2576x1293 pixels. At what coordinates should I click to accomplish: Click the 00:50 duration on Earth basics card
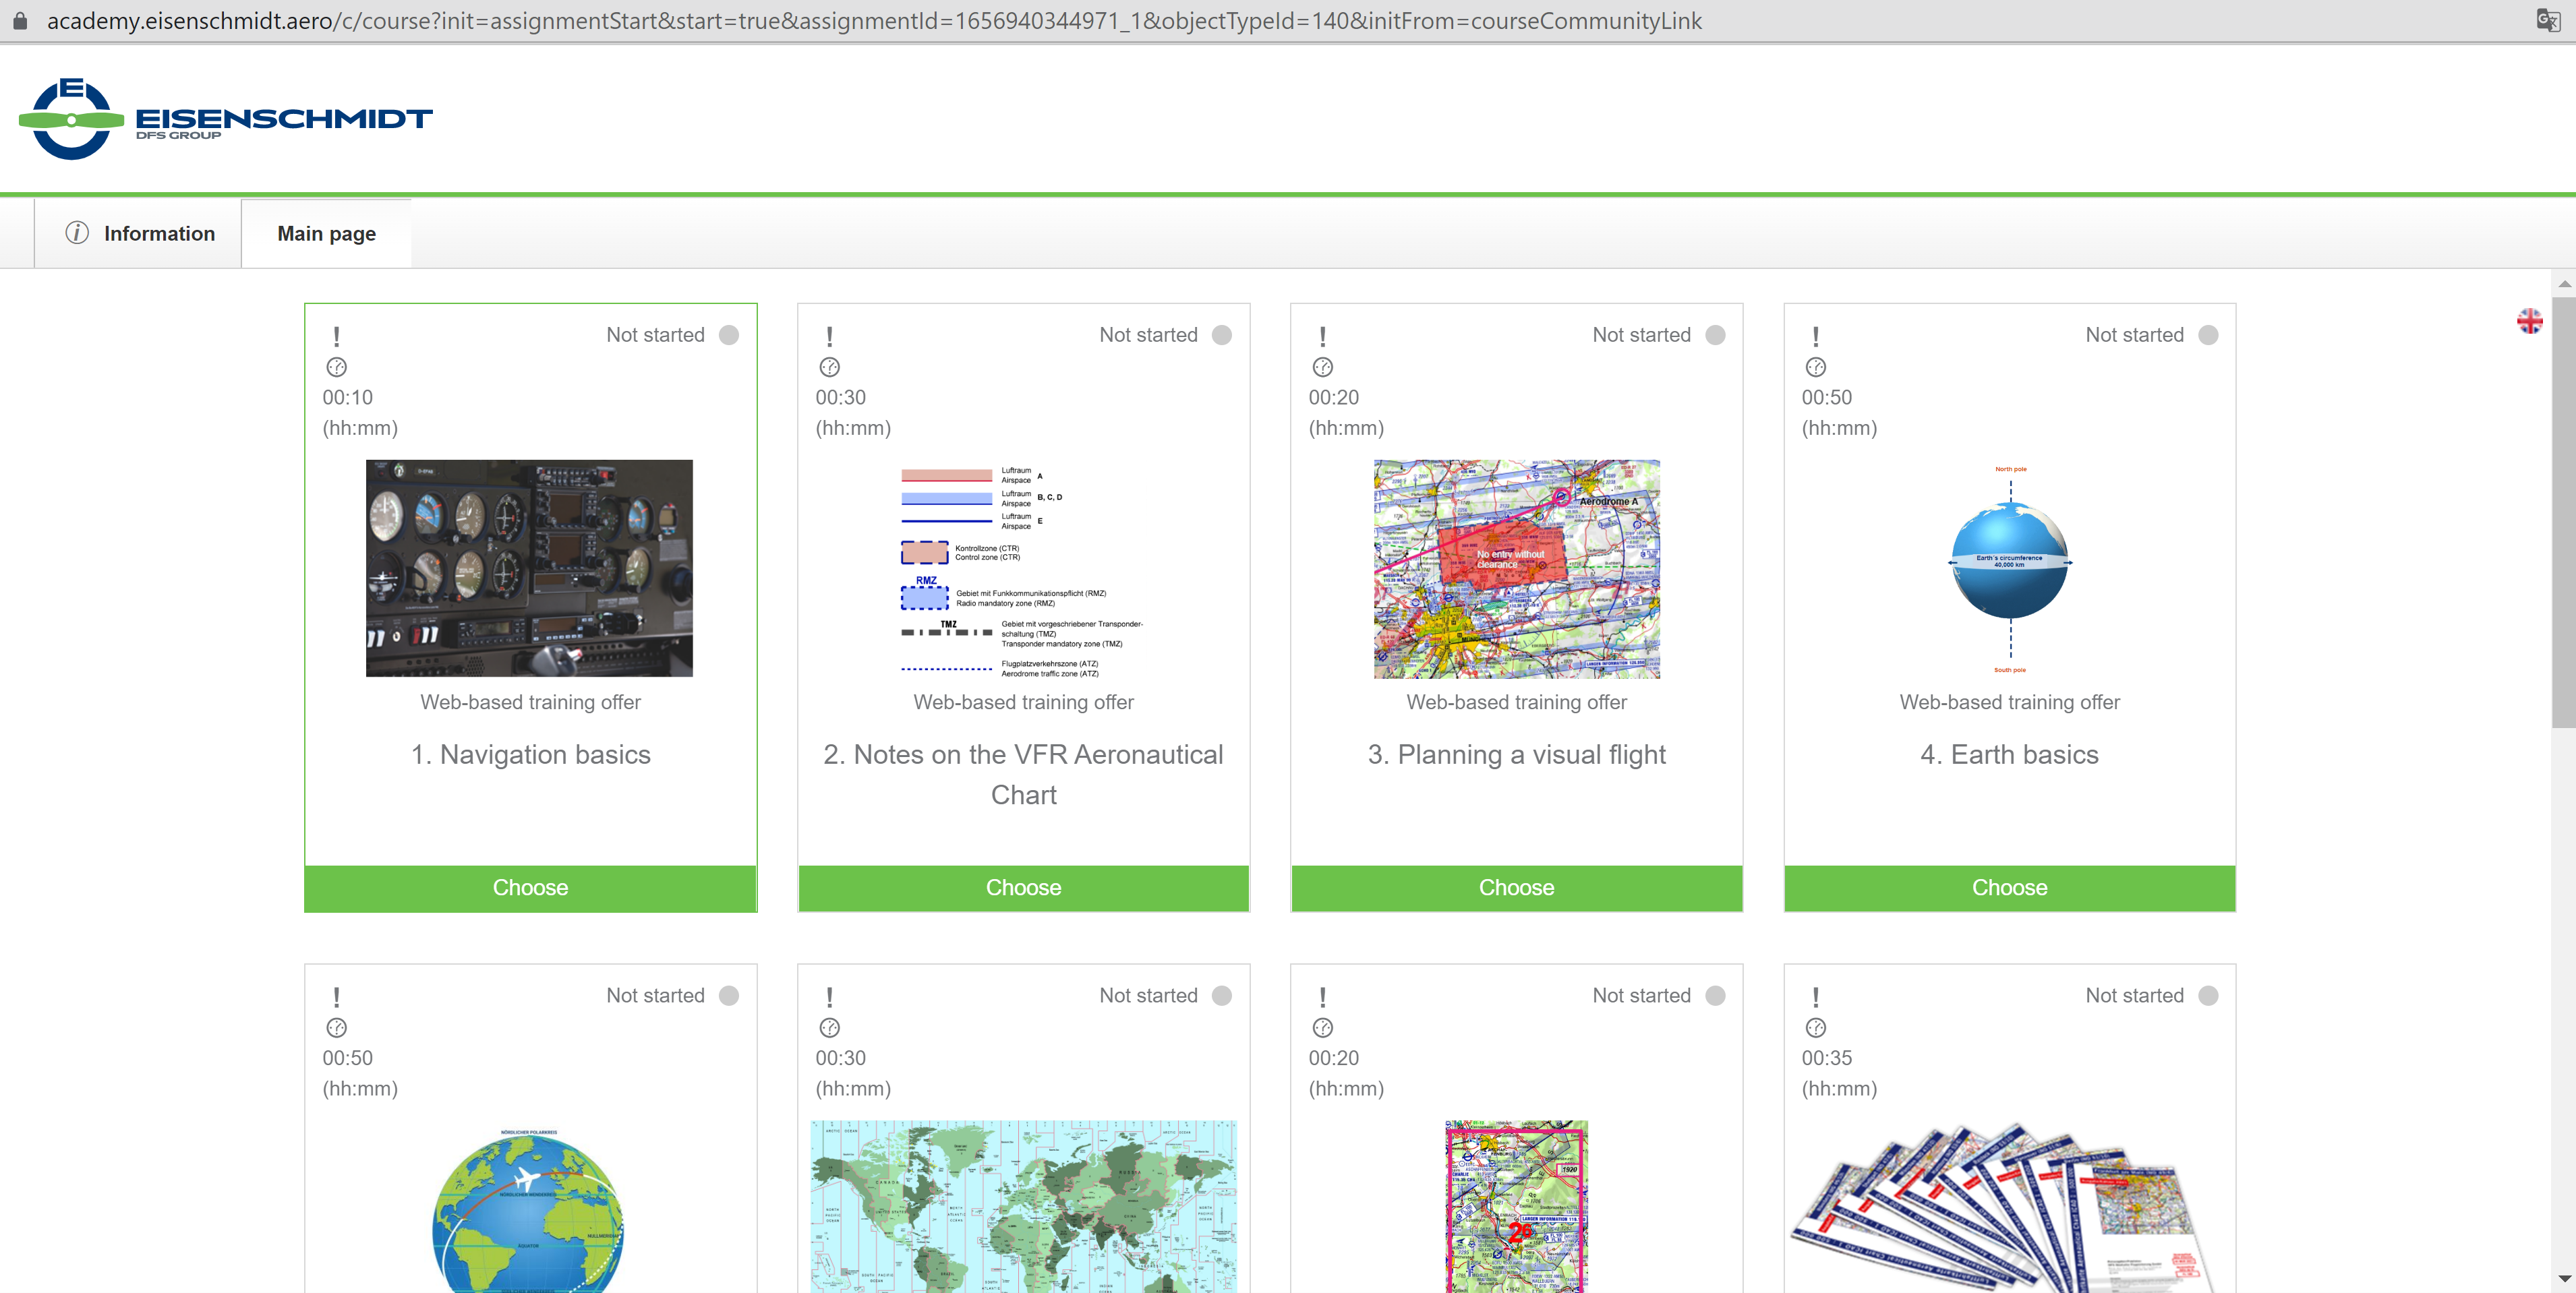[1826, 397]
